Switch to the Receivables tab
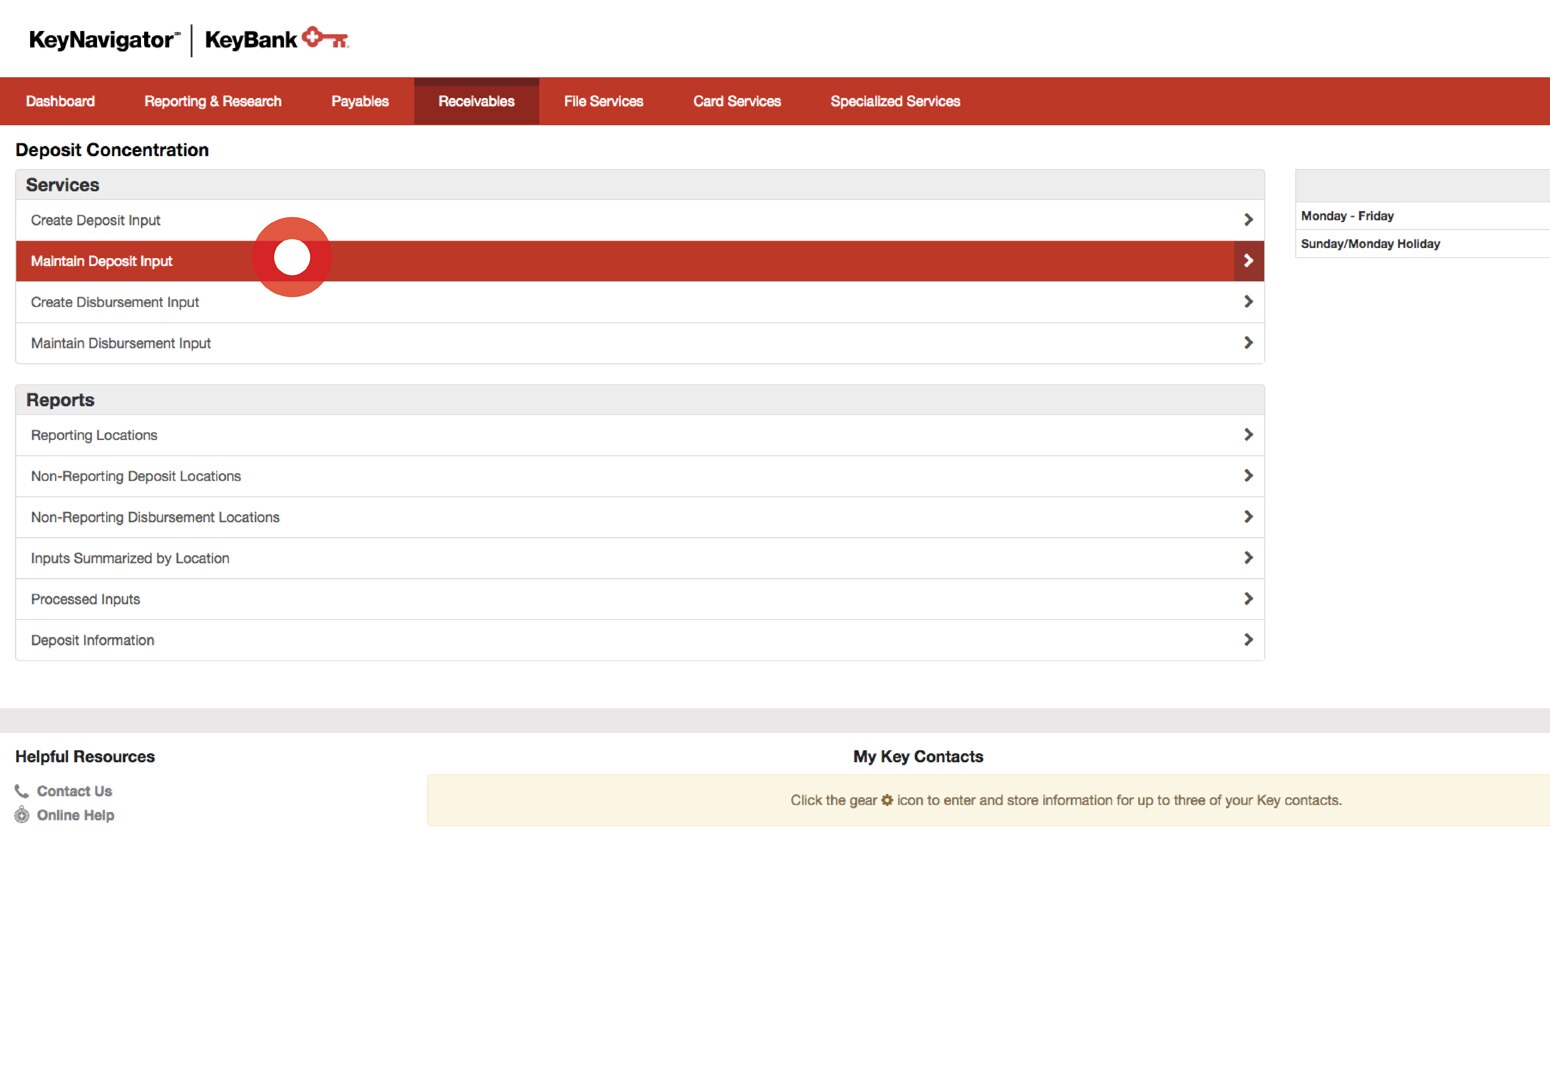Viewport: 1550px width, 1087px height. (x=476, y=100)
